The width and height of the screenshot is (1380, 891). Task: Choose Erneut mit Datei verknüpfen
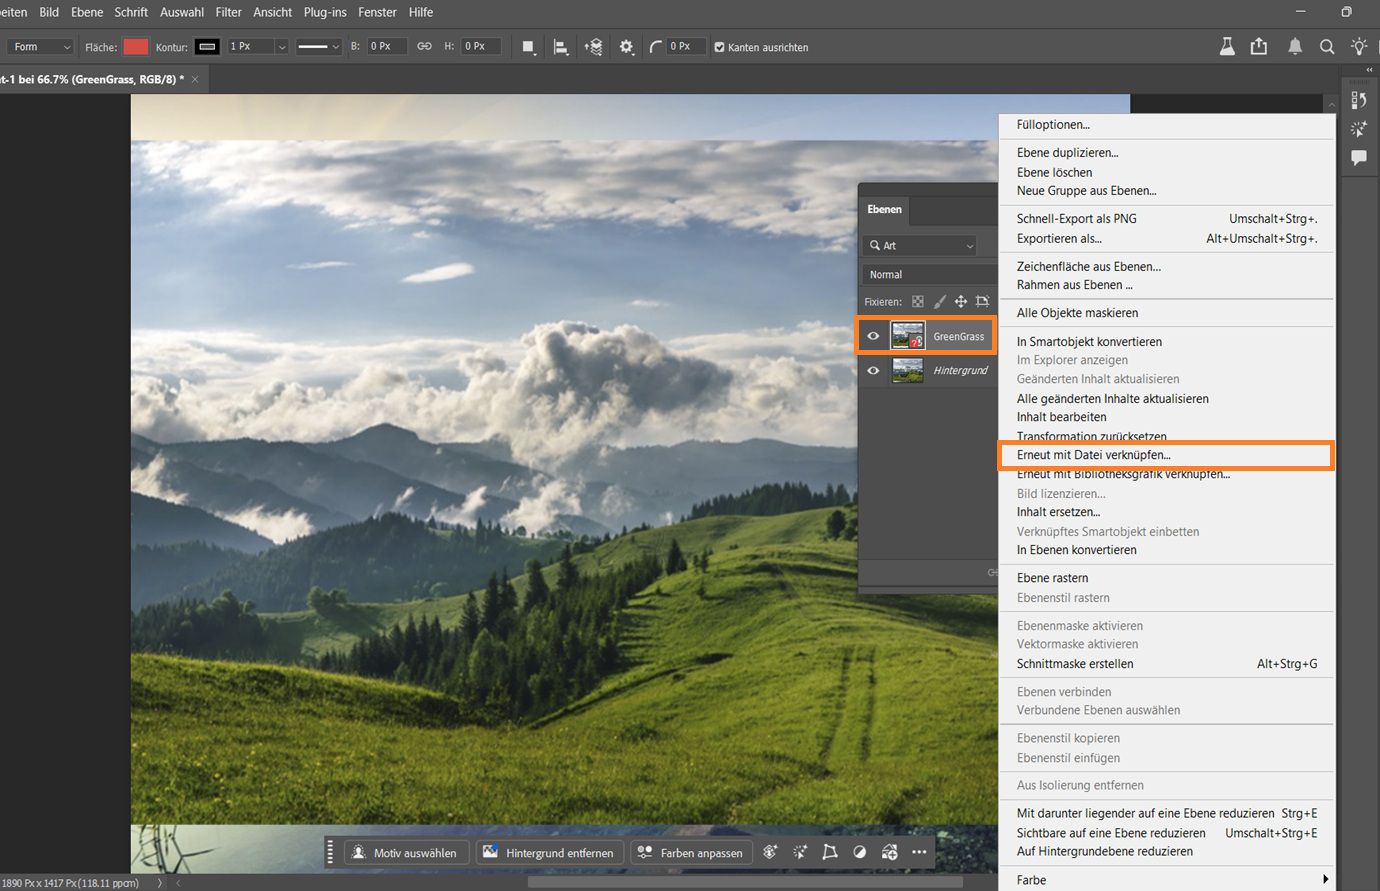point(1093,455)
